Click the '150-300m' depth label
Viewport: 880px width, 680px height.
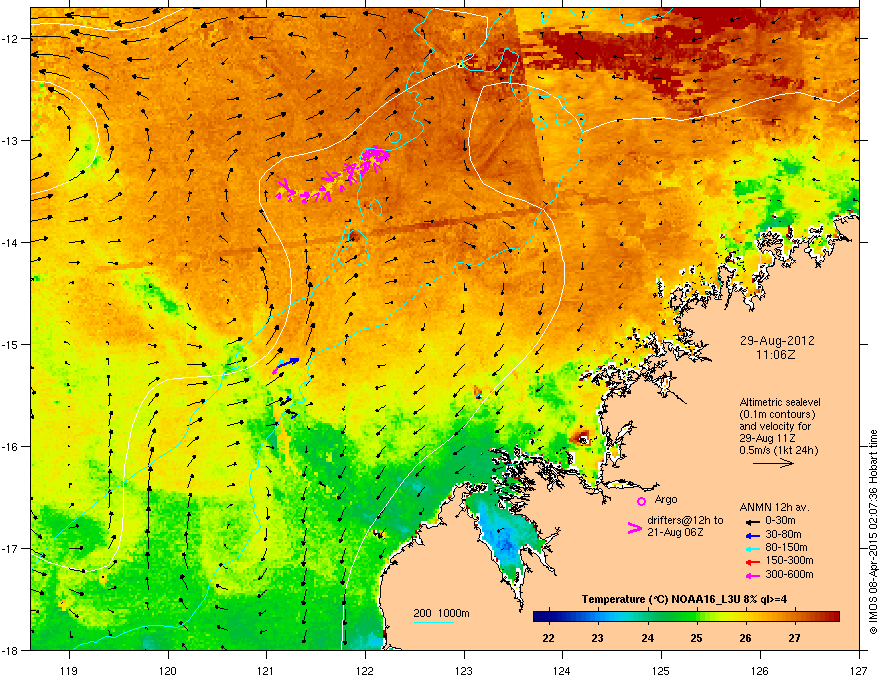tap(789, 560)
